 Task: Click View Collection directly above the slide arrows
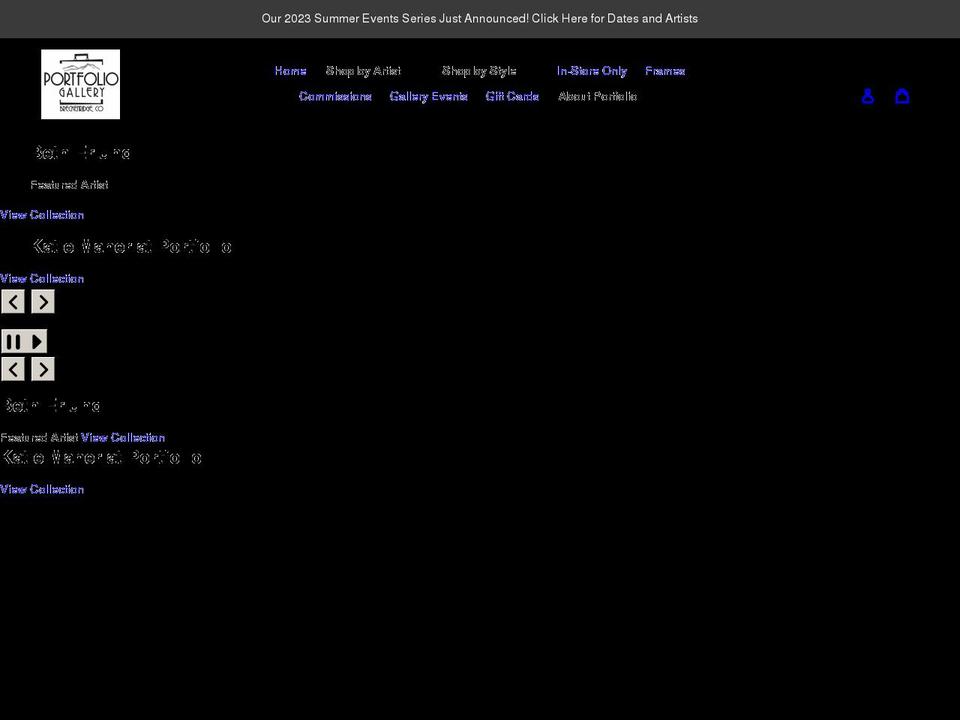(x=42, y=278)
